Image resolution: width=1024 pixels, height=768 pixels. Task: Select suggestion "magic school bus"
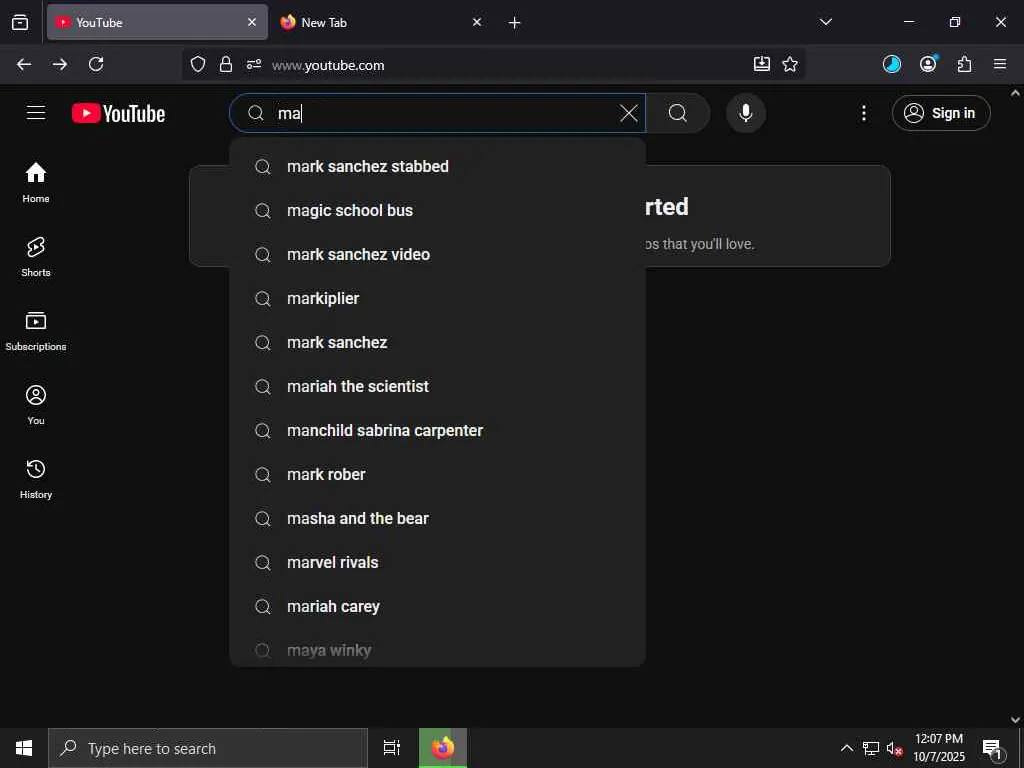pyautogui.click(x=438, y=210)
